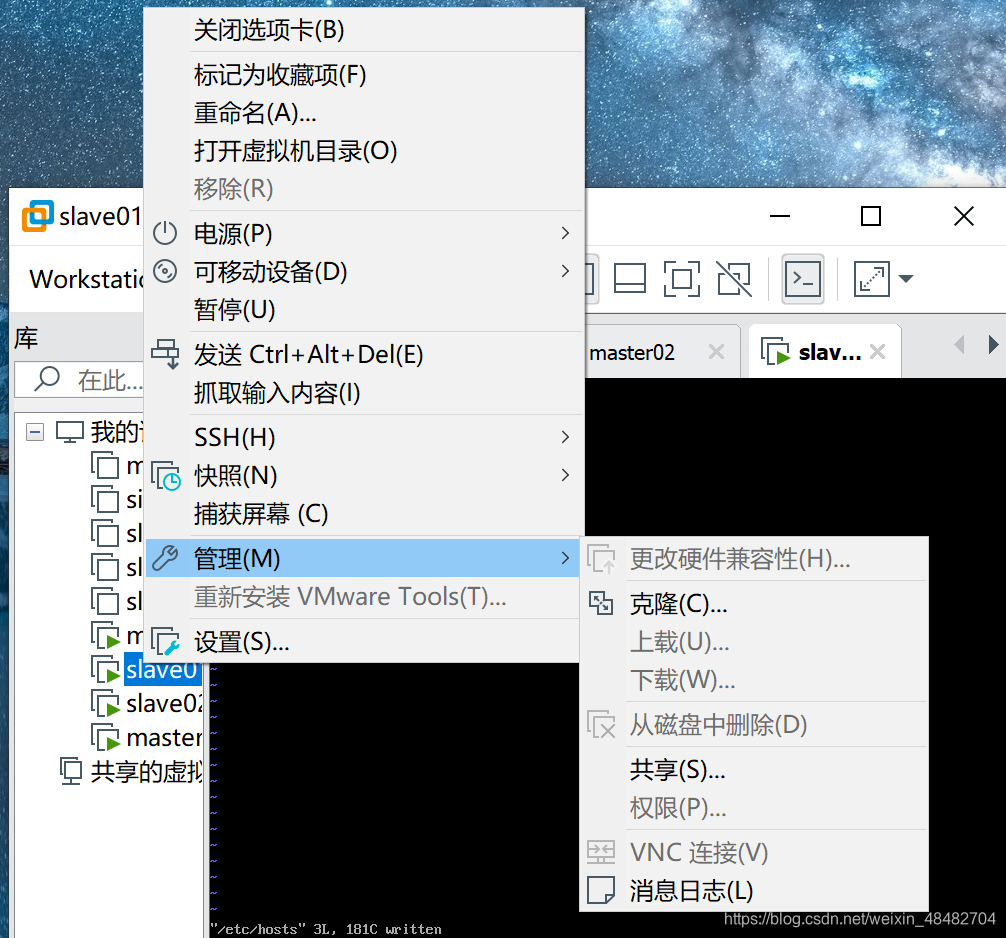The width and height of the screenshot is (1006, 938).
Task: Expand the 快照(N) submenu arrow
Action: pos(565,475)
